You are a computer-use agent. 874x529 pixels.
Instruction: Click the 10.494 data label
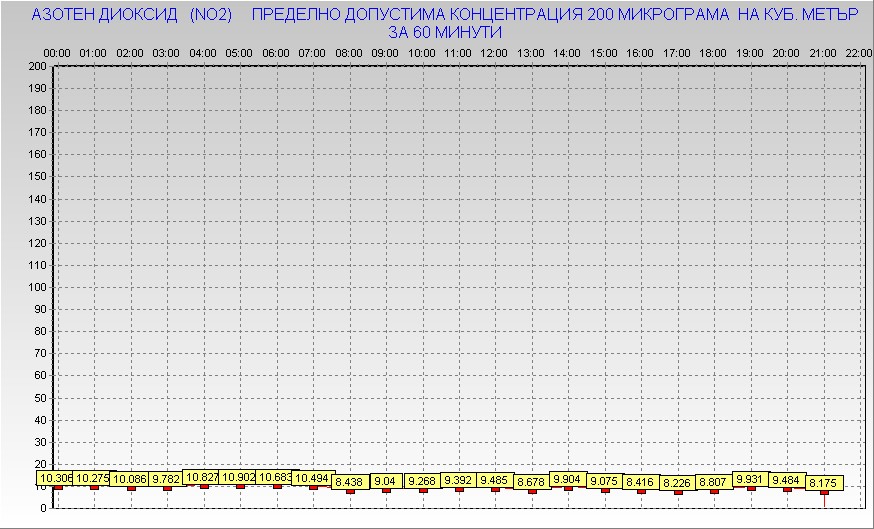[x=313, y=478]
